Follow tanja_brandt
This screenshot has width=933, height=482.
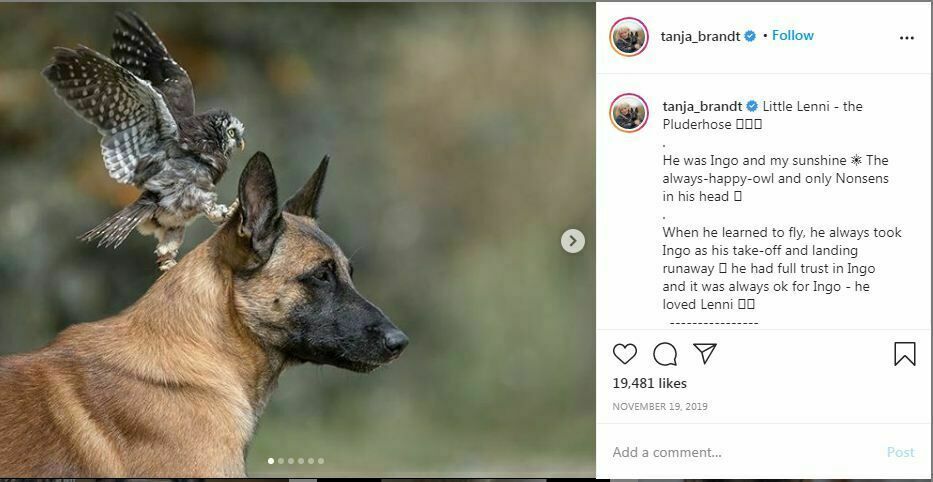[792, 35]
